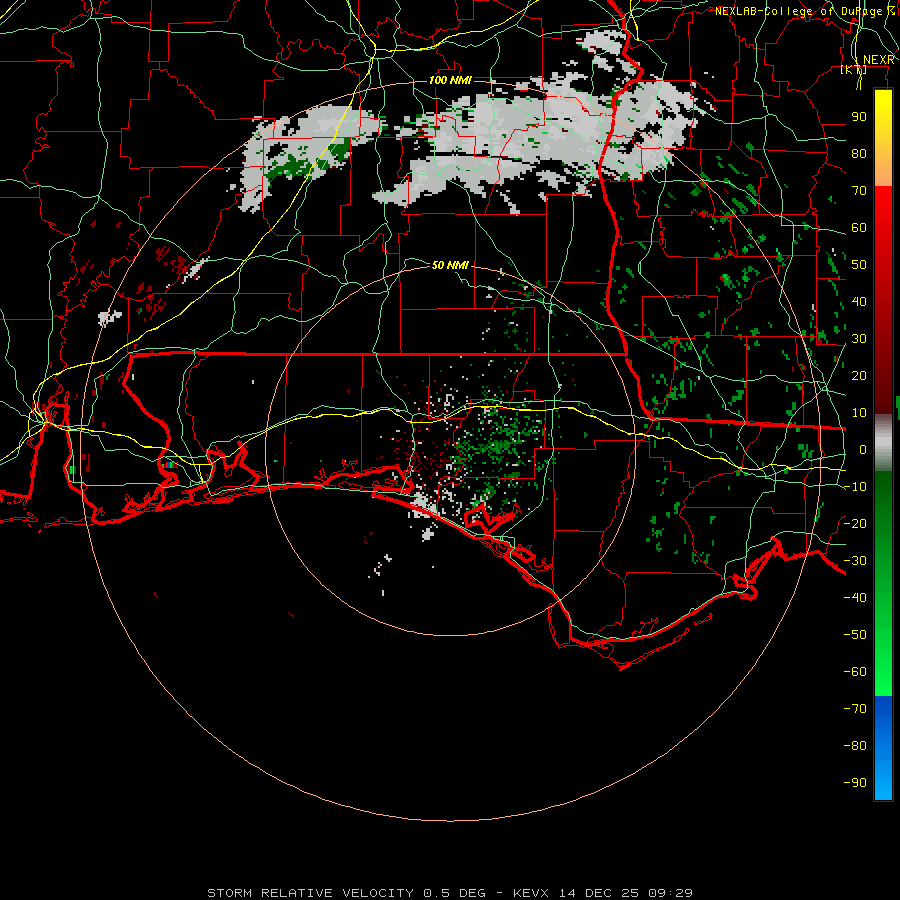
Task: Click the KT units label above color bar
Action: pos(854,69)
